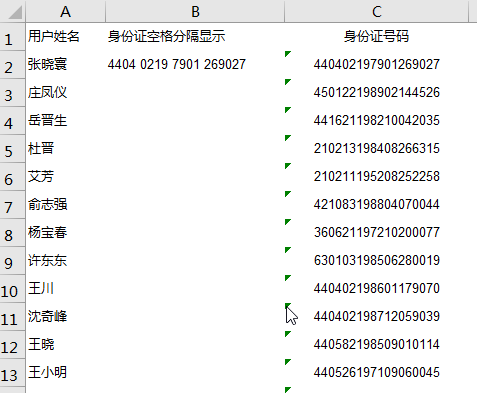Screen dimensions: 477x393
Task: Select the cell containing 张晓寰
Action: tap(66, 65)
